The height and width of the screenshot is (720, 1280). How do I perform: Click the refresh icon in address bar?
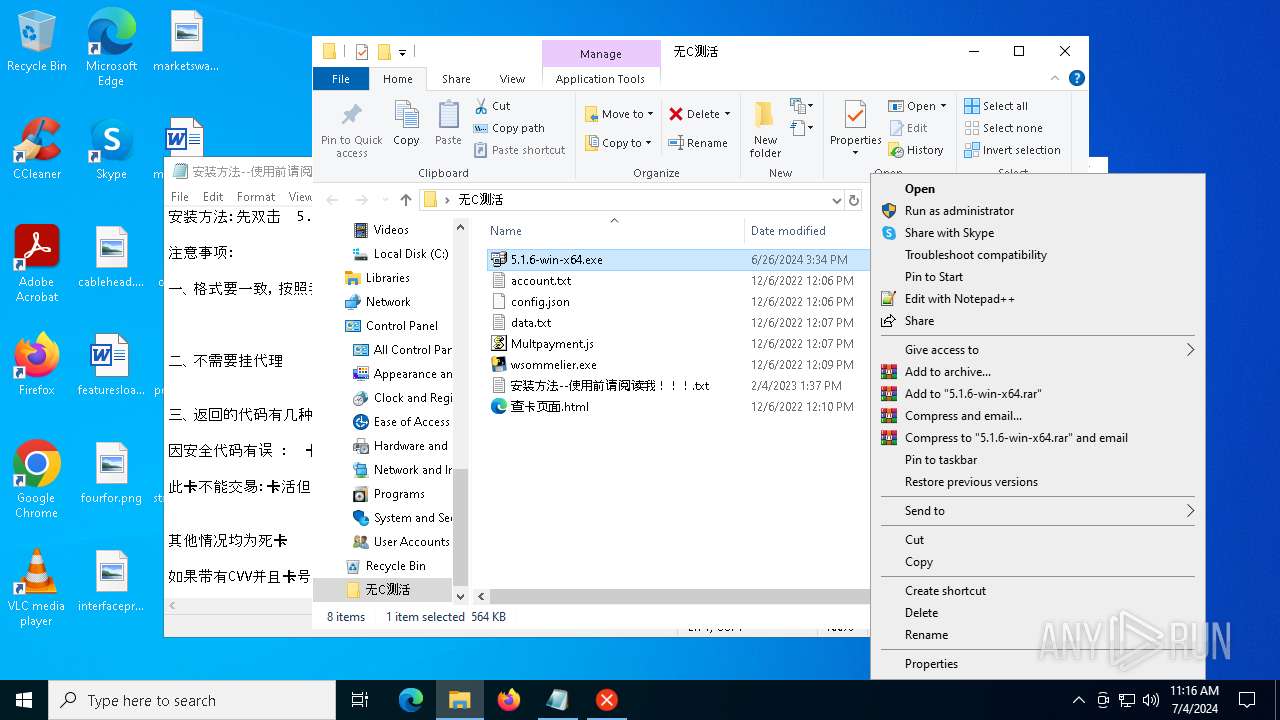854,200
